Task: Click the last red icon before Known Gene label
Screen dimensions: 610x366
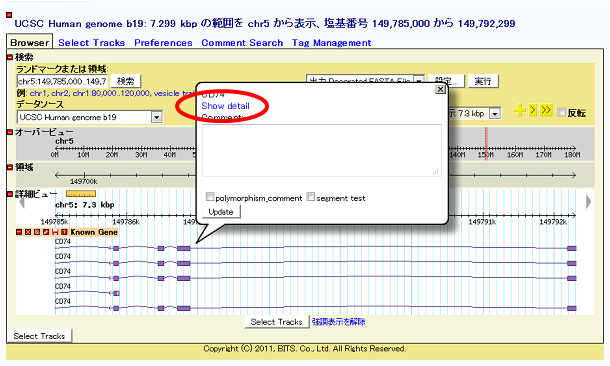Action: 64,232
